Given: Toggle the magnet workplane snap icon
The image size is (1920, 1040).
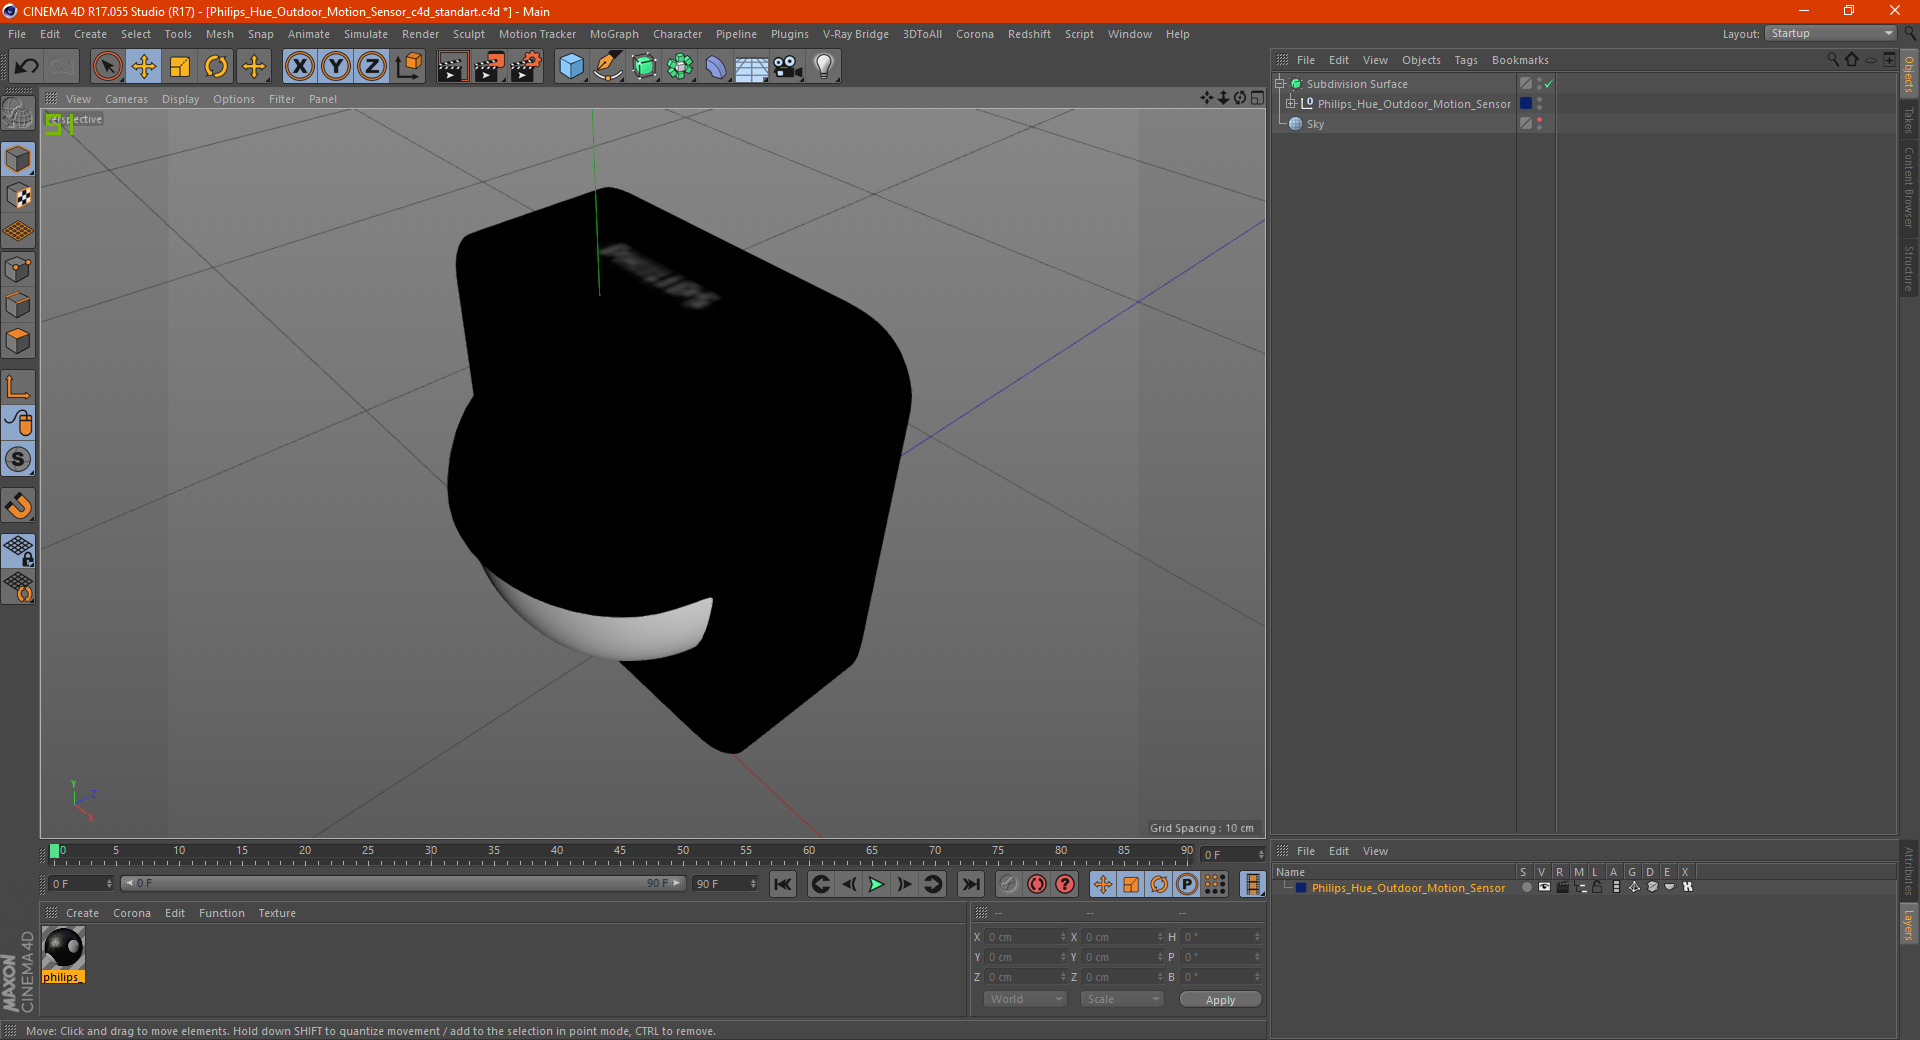Looking at the screenshot, I should coord(18,506).
